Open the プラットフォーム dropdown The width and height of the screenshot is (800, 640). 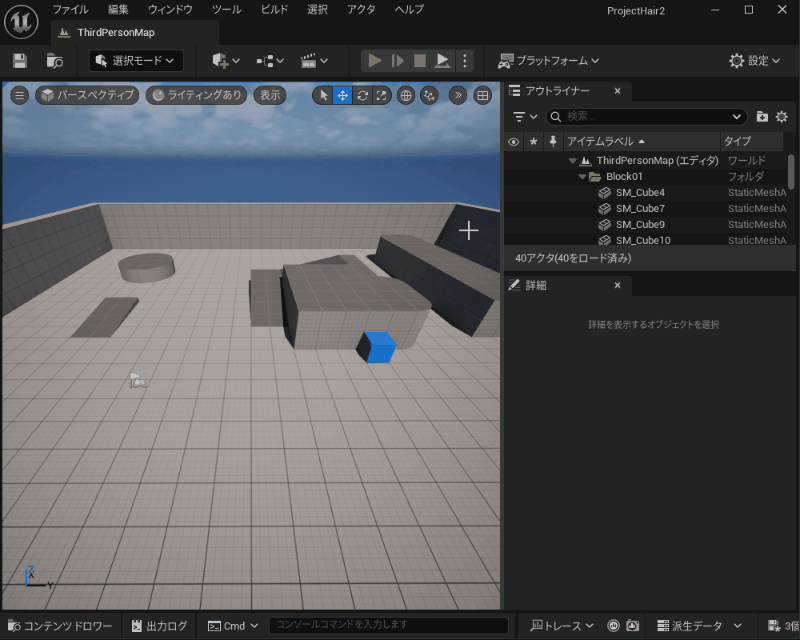[x=549, y=61]
